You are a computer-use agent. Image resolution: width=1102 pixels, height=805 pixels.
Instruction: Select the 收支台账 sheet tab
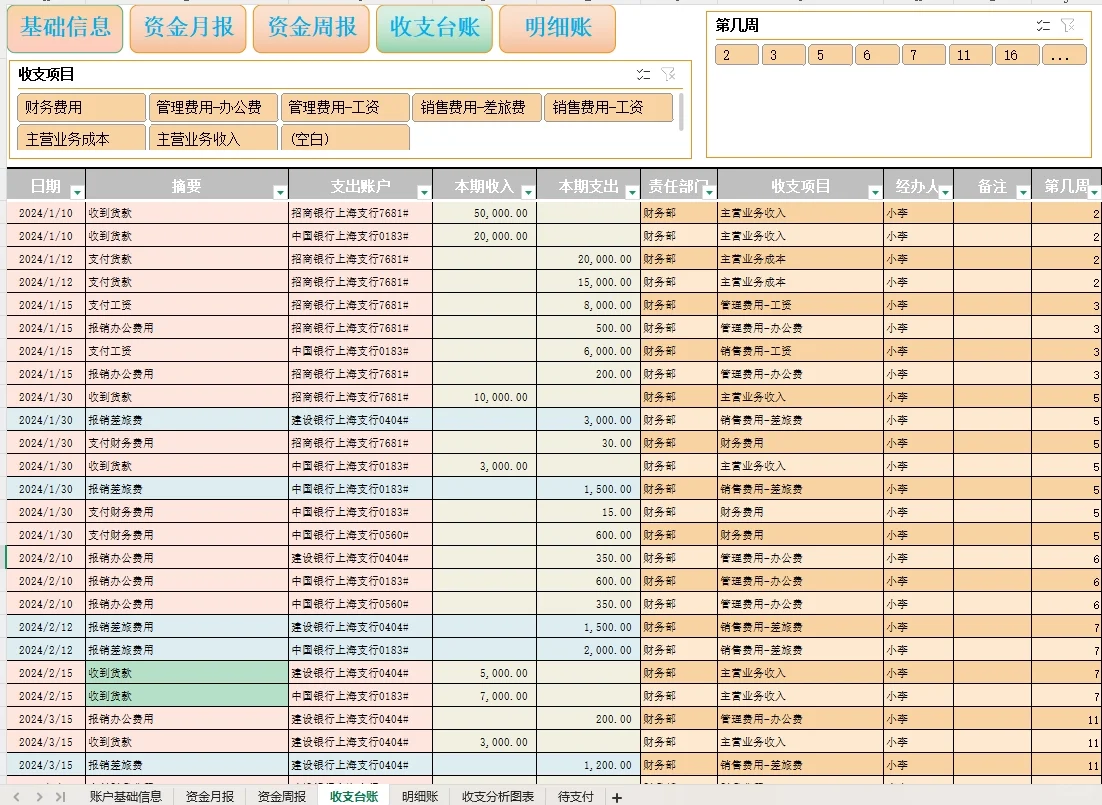pyautogui.click(x=354, y=797)
